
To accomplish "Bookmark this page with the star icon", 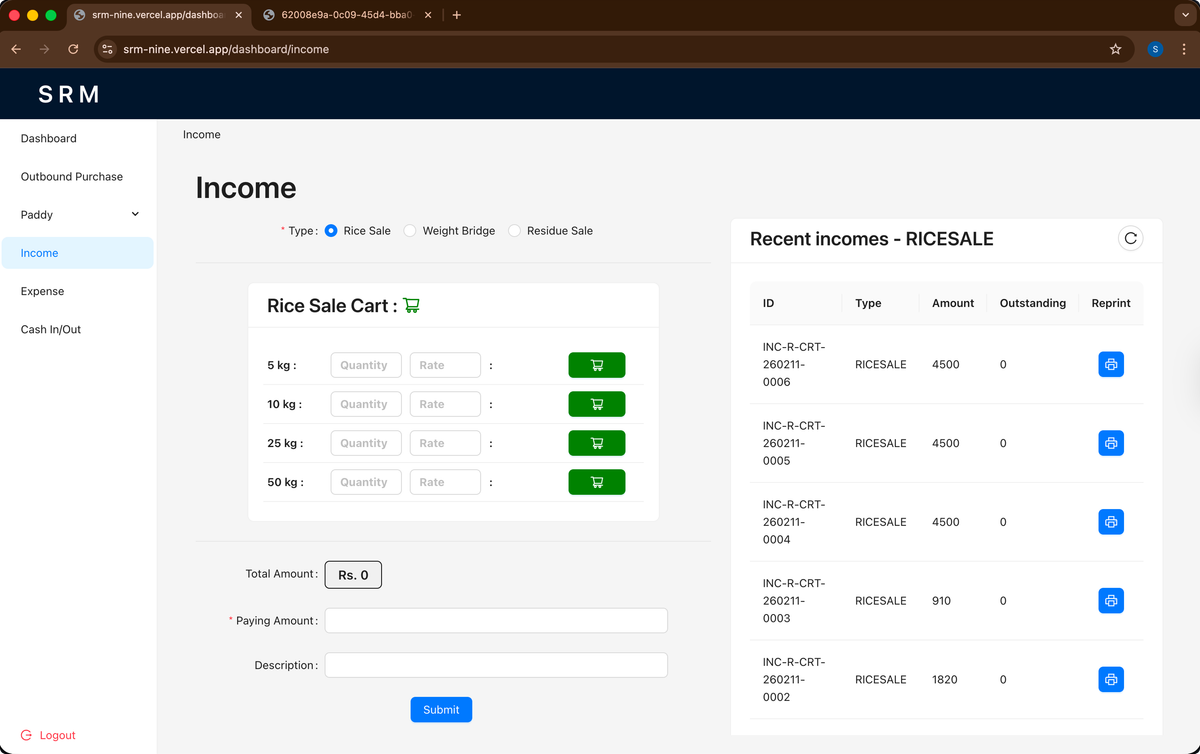I will point(1116,49).
